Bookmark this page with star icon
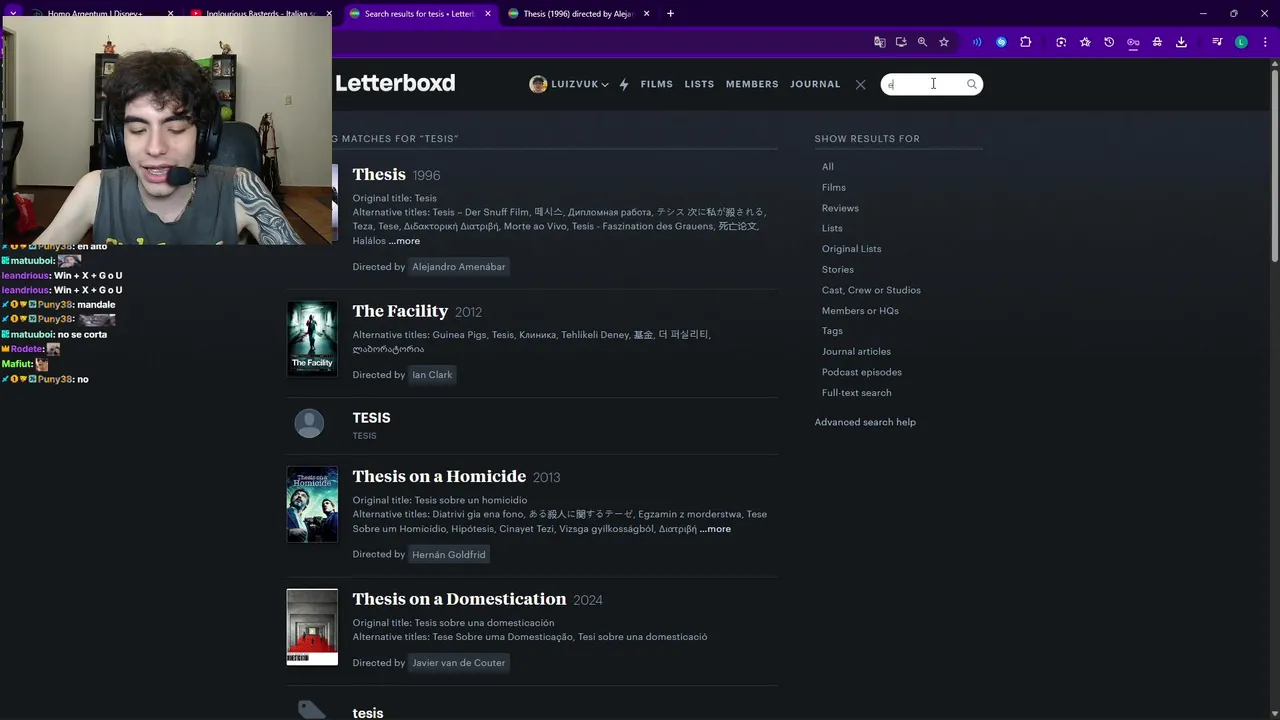This screenshot has width=1280, height=720. coord(944,42)
